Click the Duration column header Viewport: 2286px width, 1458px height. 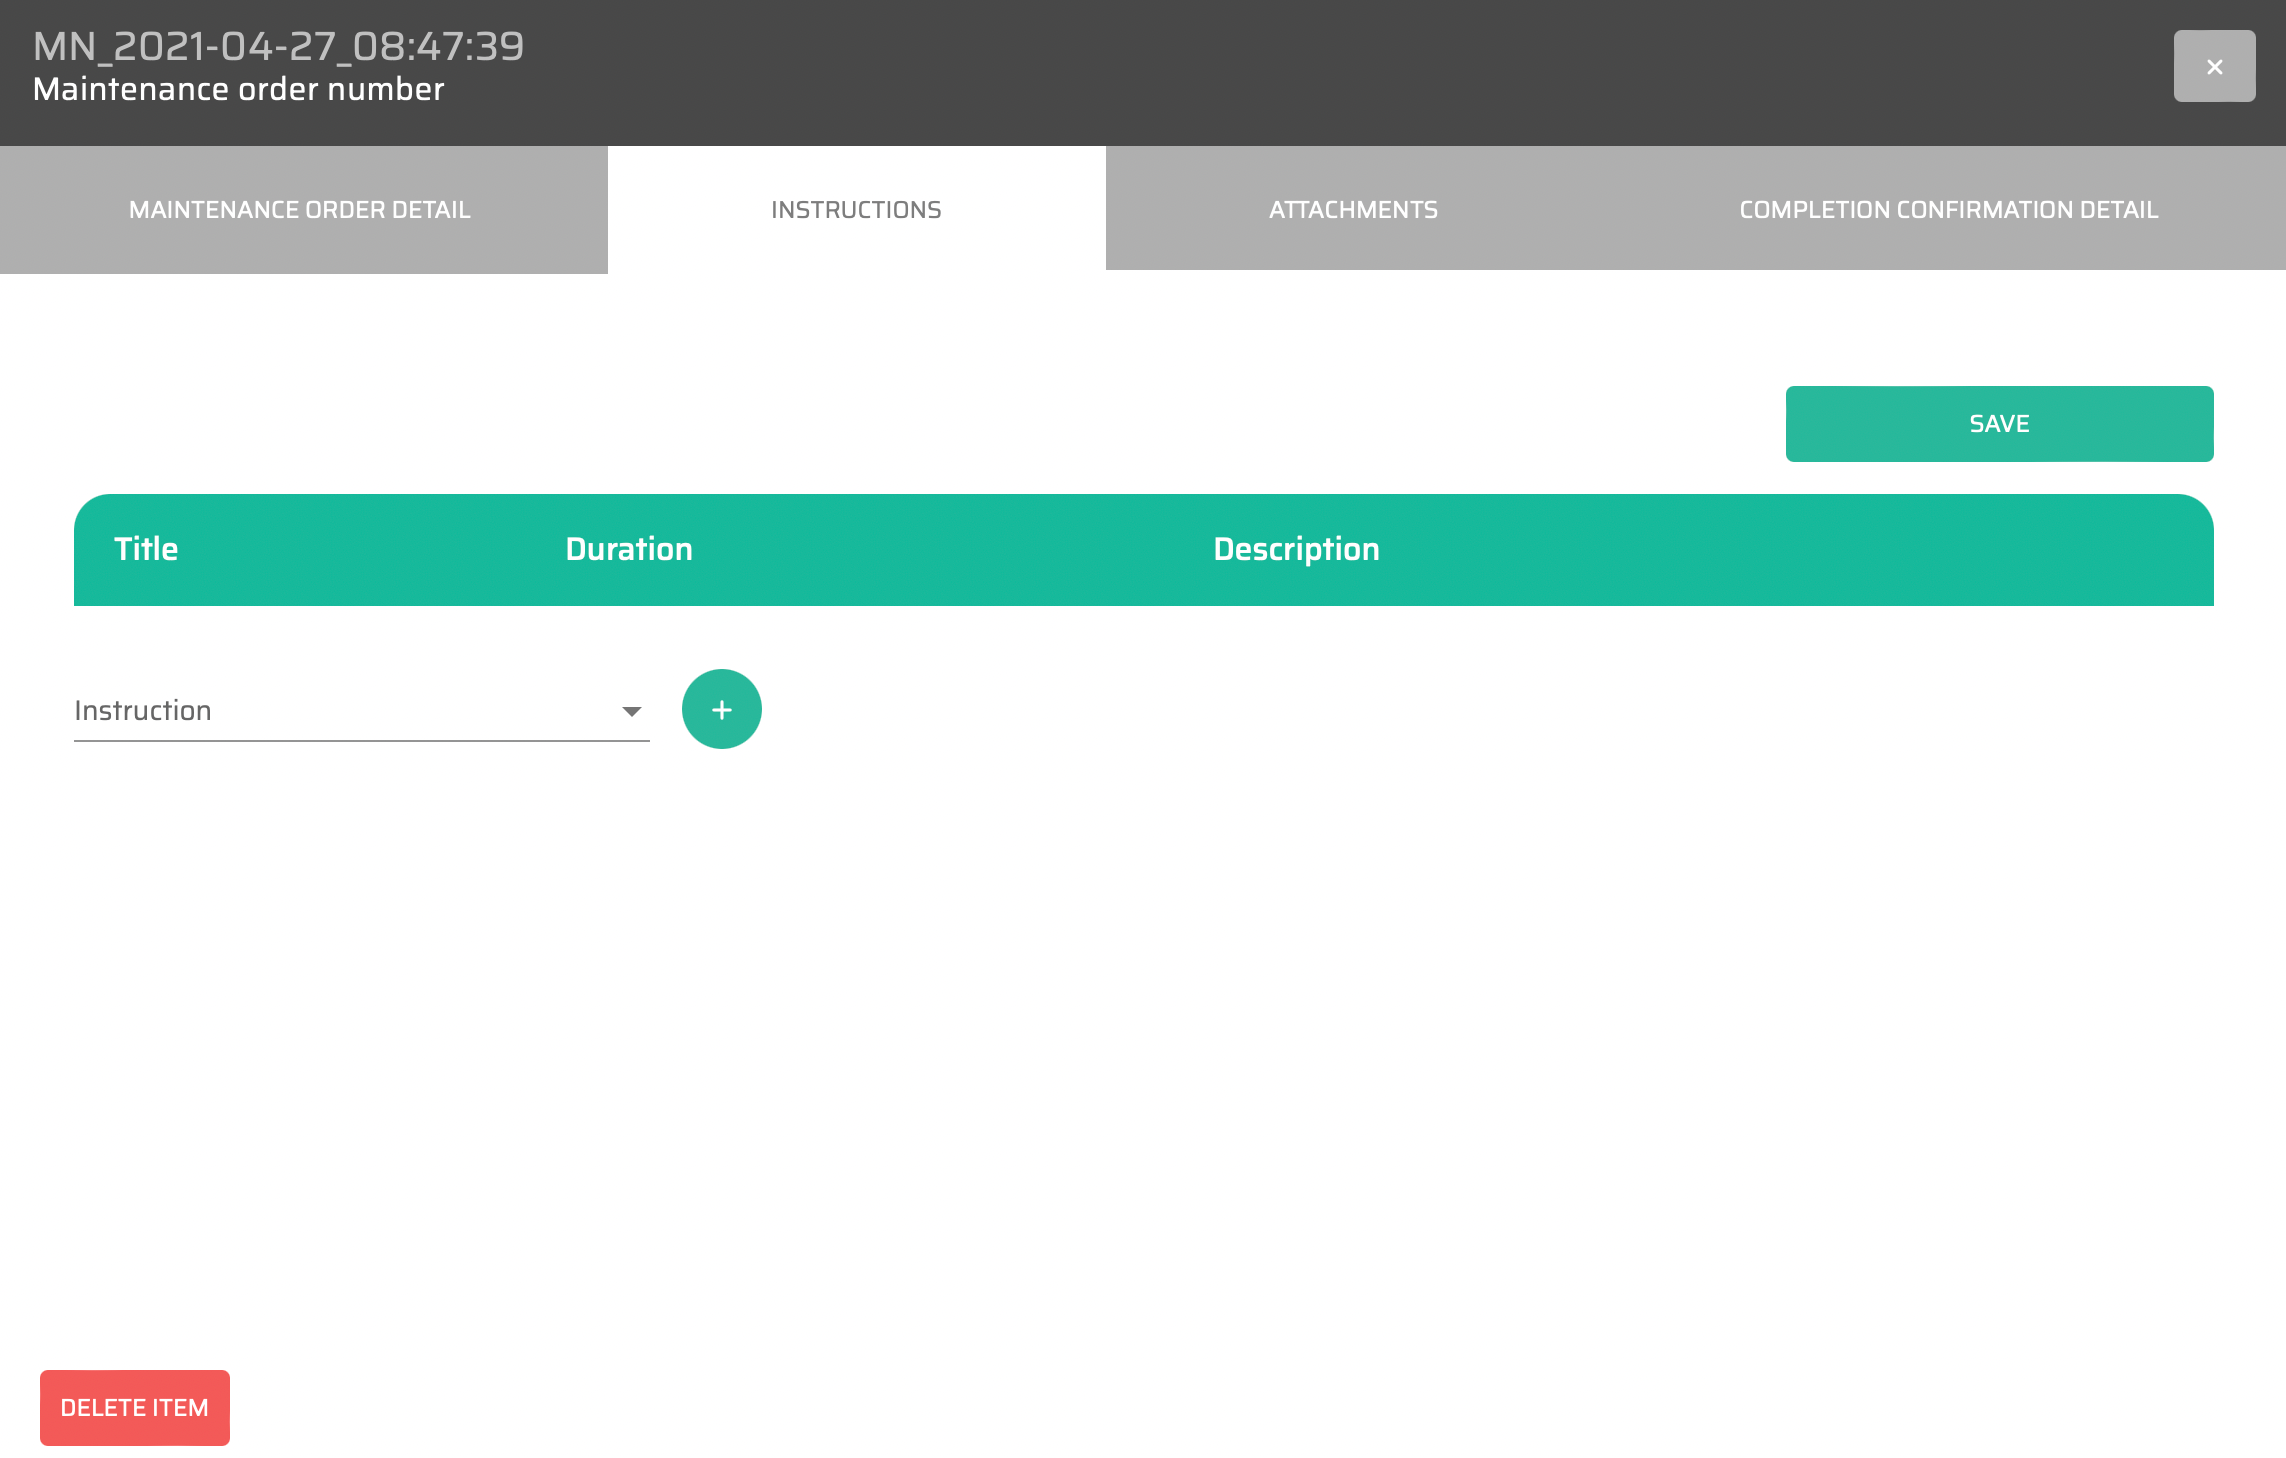coord(628,549)
